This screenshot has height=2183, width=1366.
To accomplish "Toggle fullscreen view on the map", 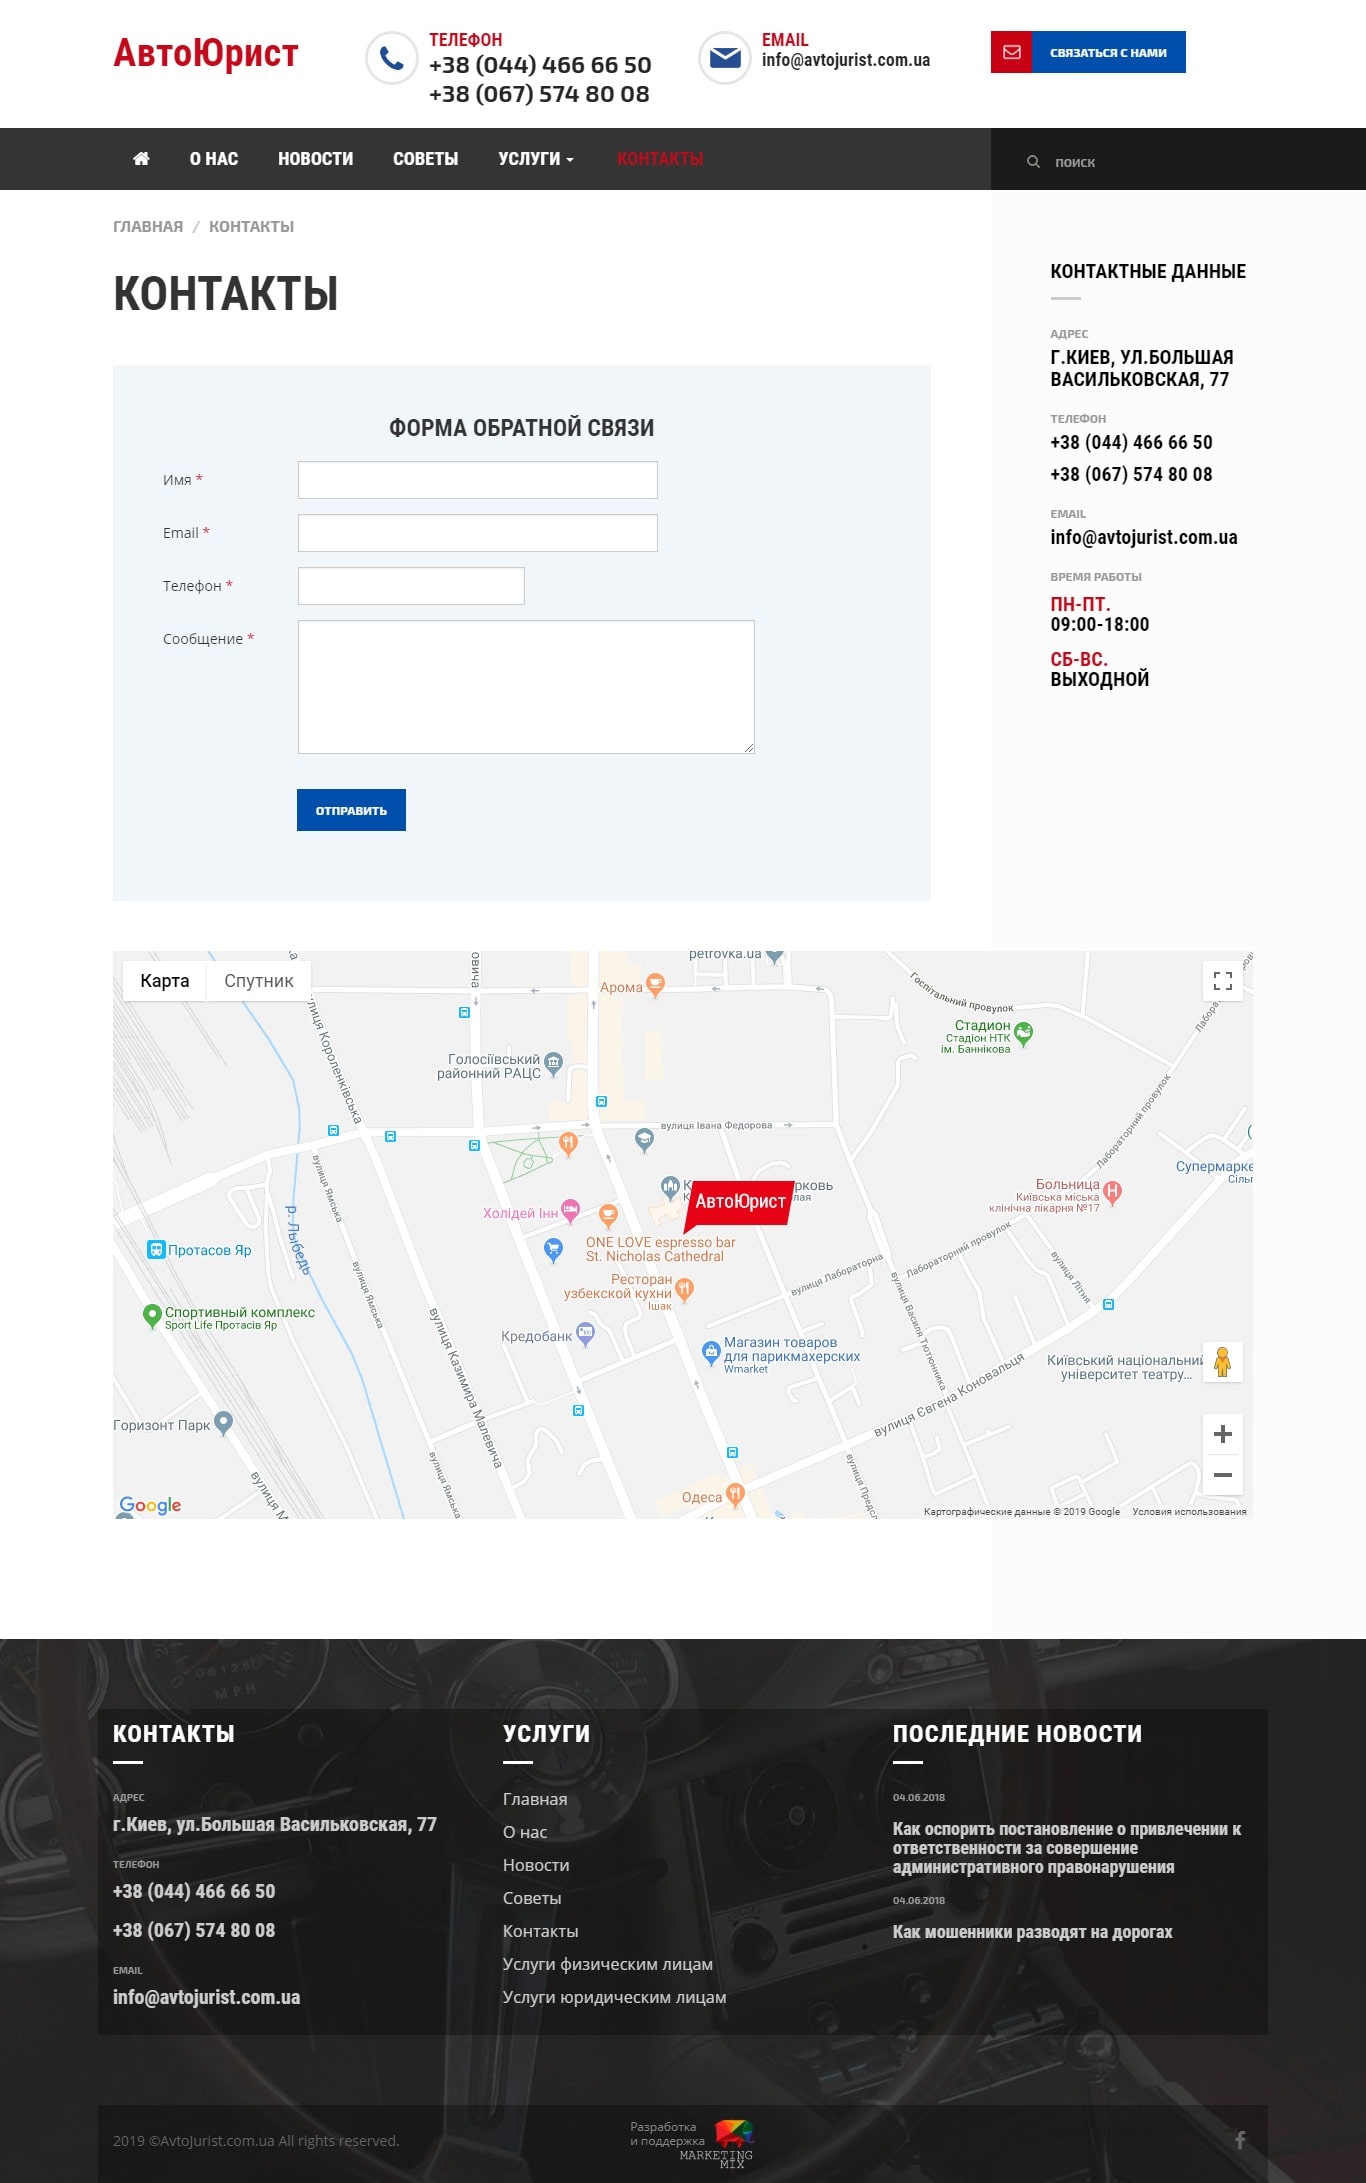I will click(x=1222, y=980).
